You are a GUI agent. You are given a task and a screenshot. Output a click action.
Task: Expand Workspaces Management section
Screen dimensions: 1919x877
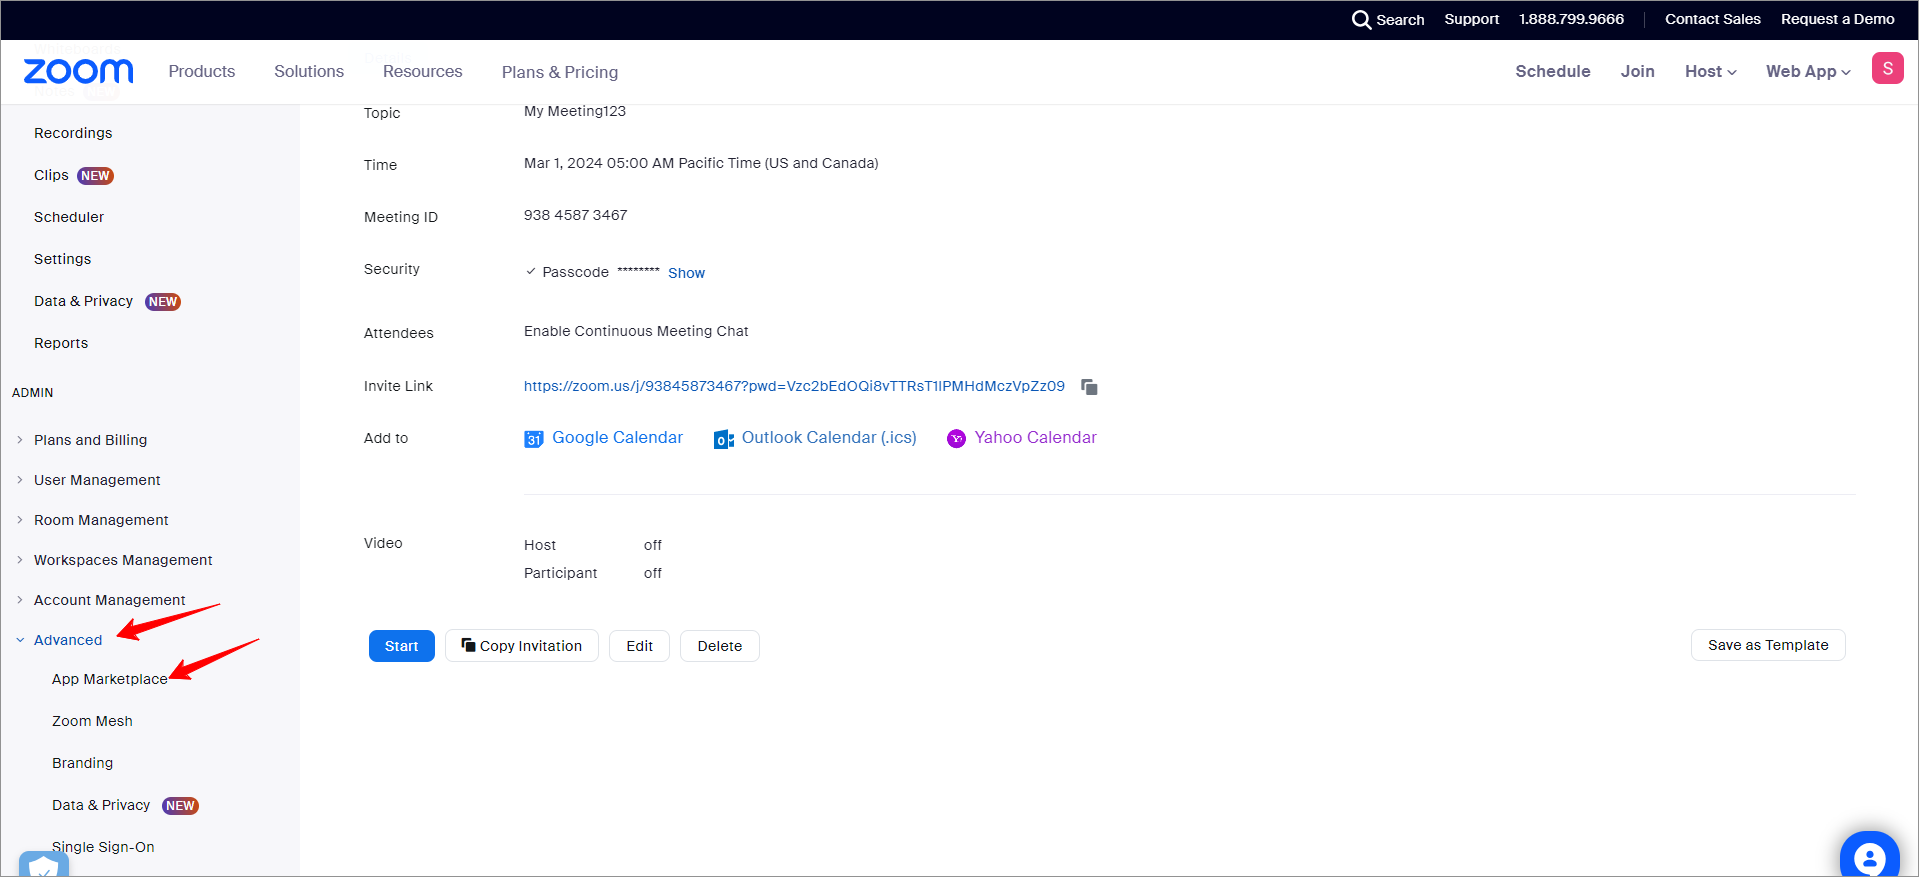point(20,560)
